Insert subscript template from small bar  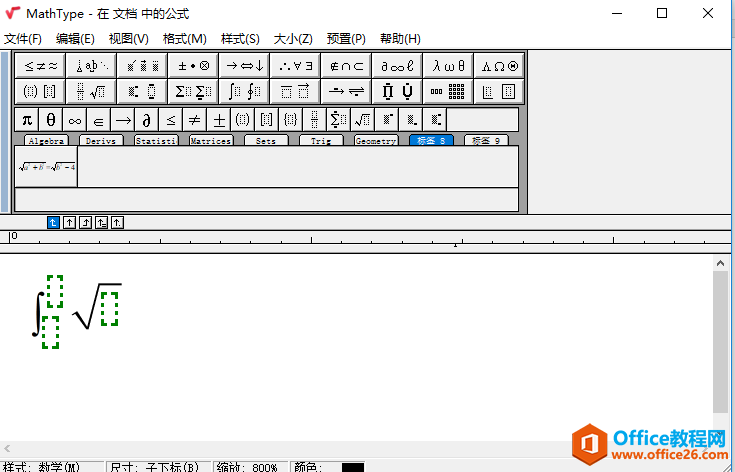410,120
